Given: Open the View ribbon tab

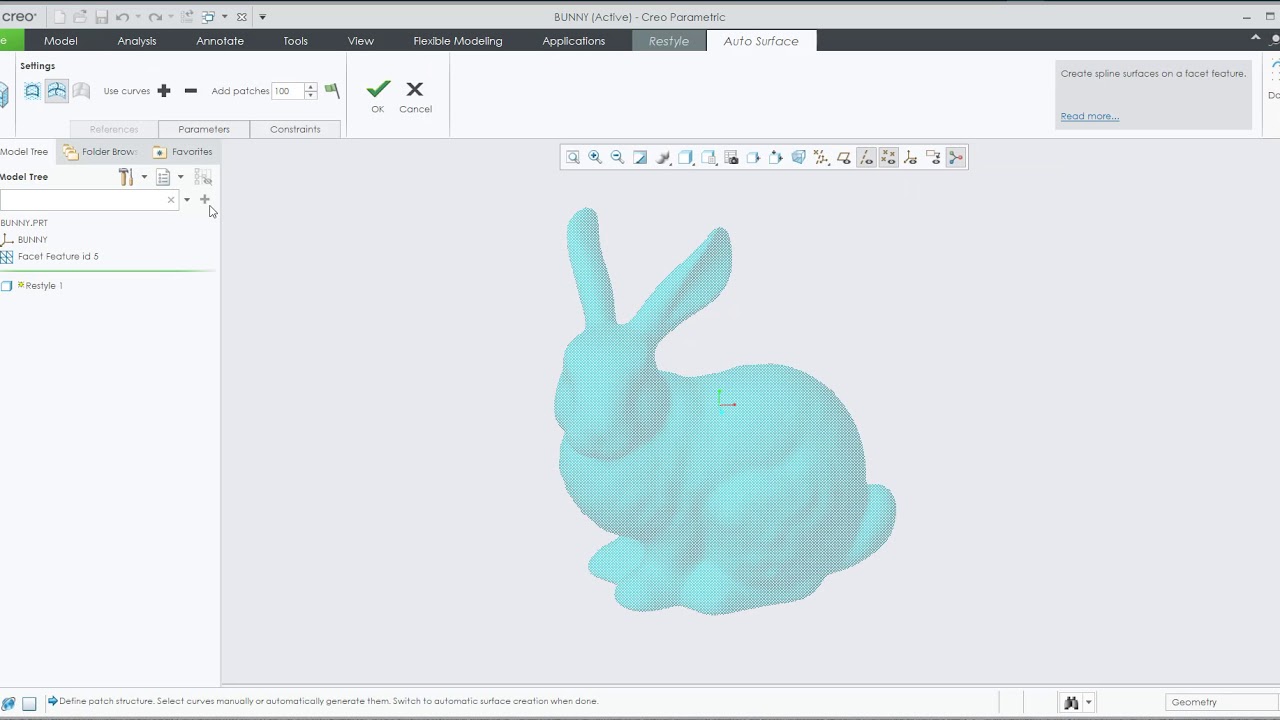Looking at the screenshot, I should (x=361, y=41).
